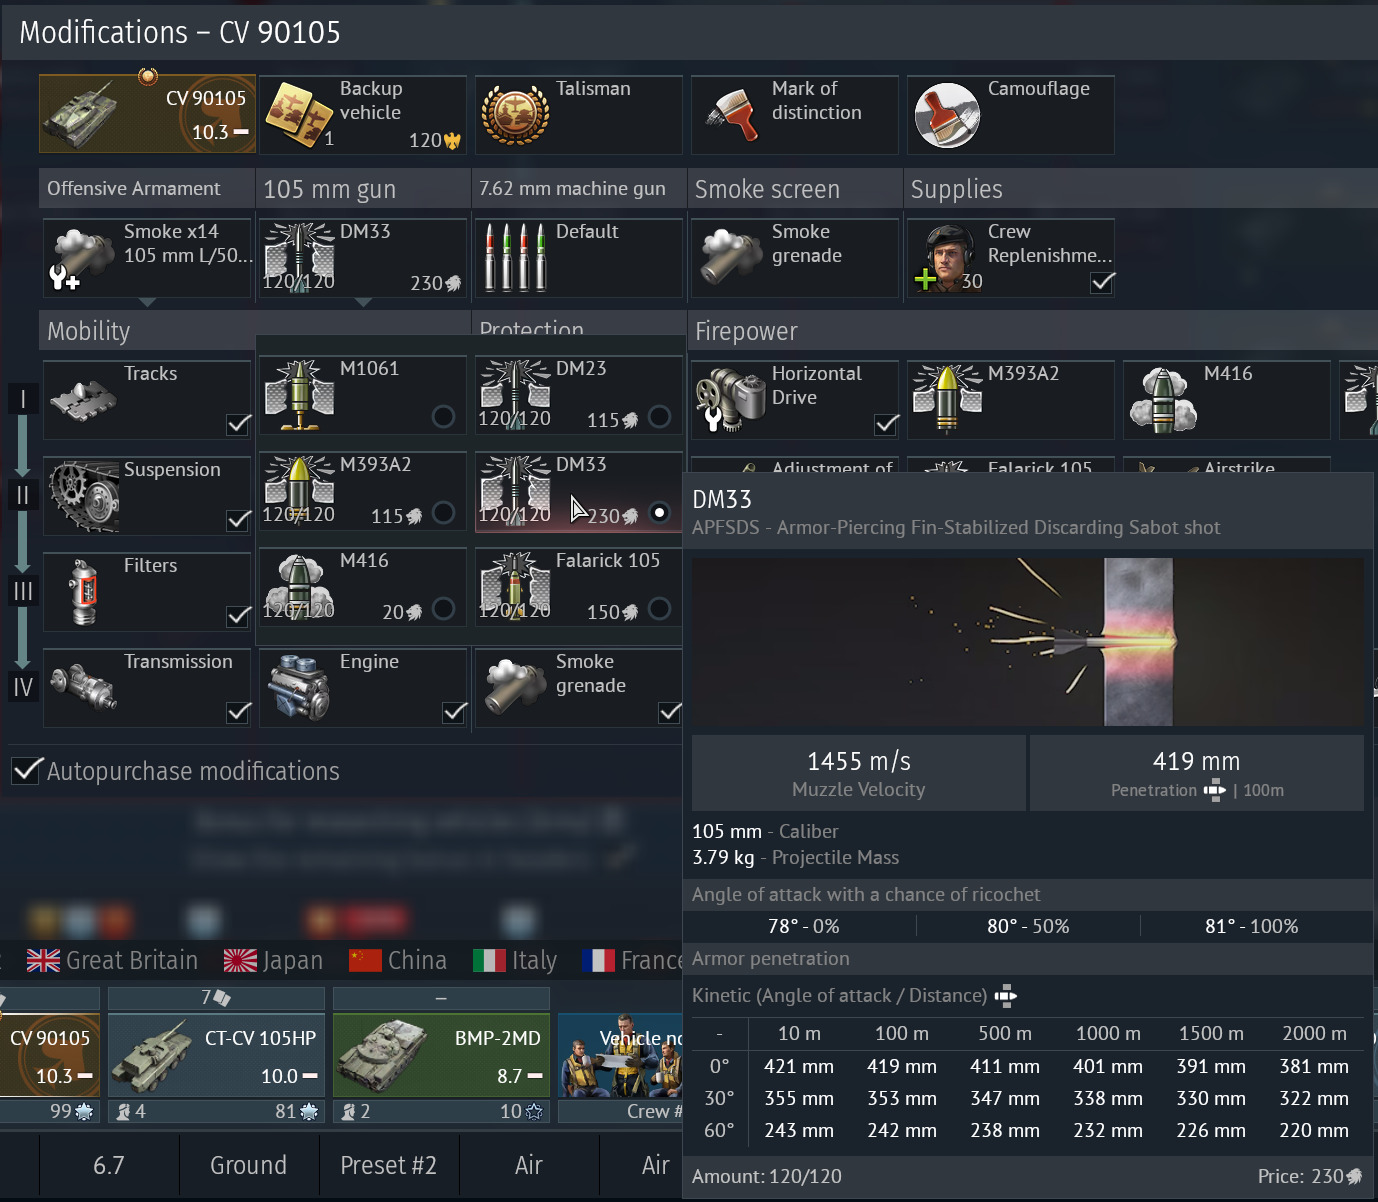Switch to the Ground preset tab
The image size is (1378, 1202).
(x=248, y=1165)
